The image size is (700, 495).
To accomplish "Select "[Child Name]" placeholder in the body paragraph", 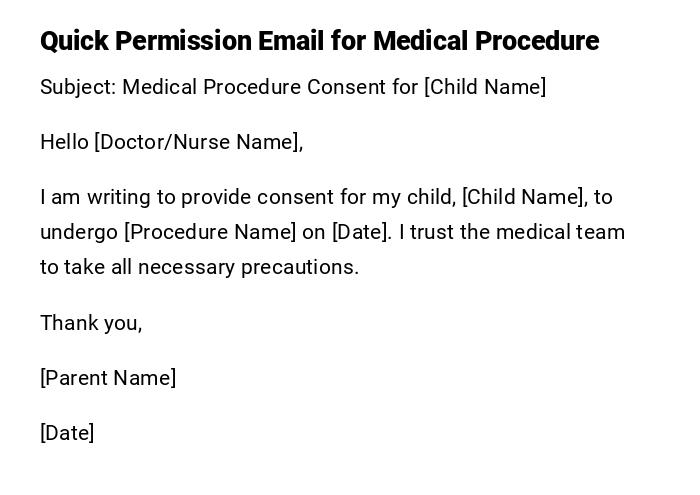I will [x=524, y=197].
